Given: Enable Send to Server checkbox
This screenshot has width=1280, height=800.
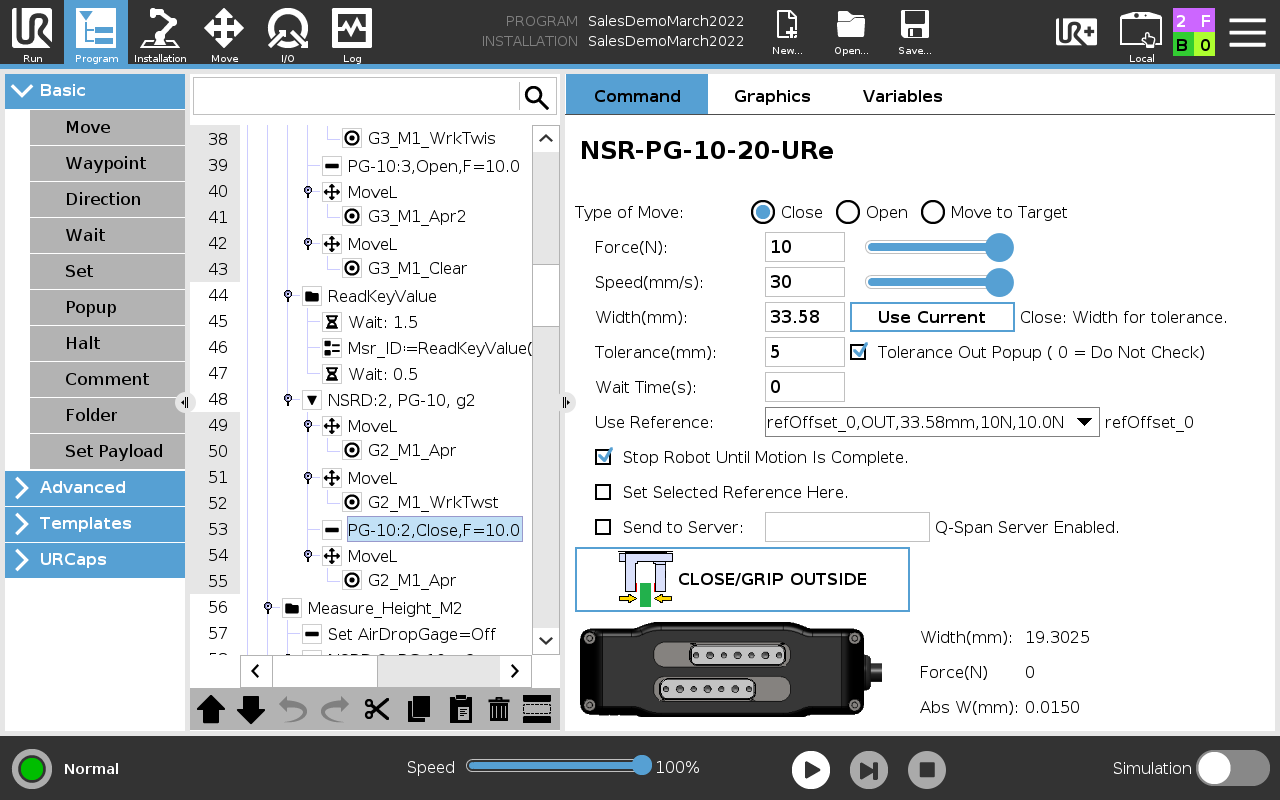Looking at the screenshot, I should tap(603, 527).
